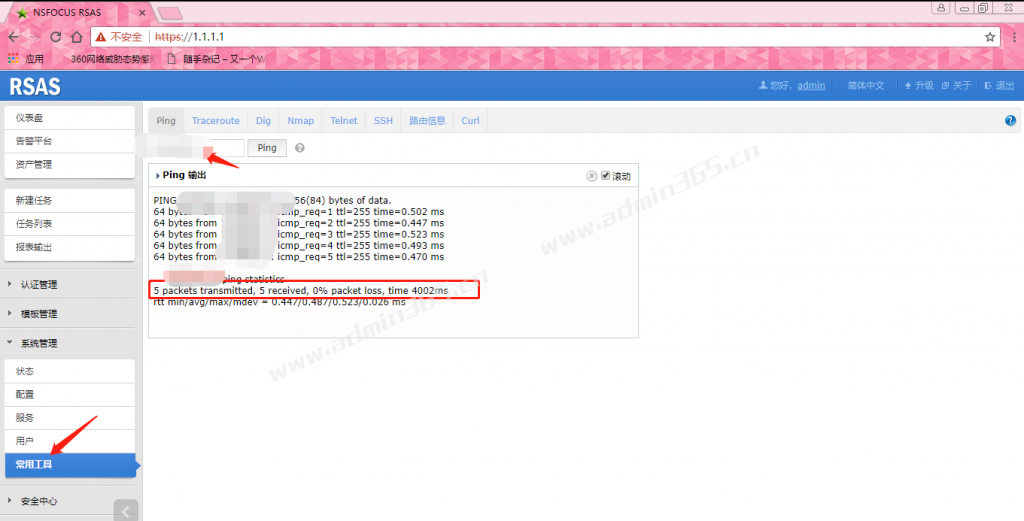This screenshot has width=1024, height=521.
Task: Switch to the Telnet tab
Action: coord(344,120)
